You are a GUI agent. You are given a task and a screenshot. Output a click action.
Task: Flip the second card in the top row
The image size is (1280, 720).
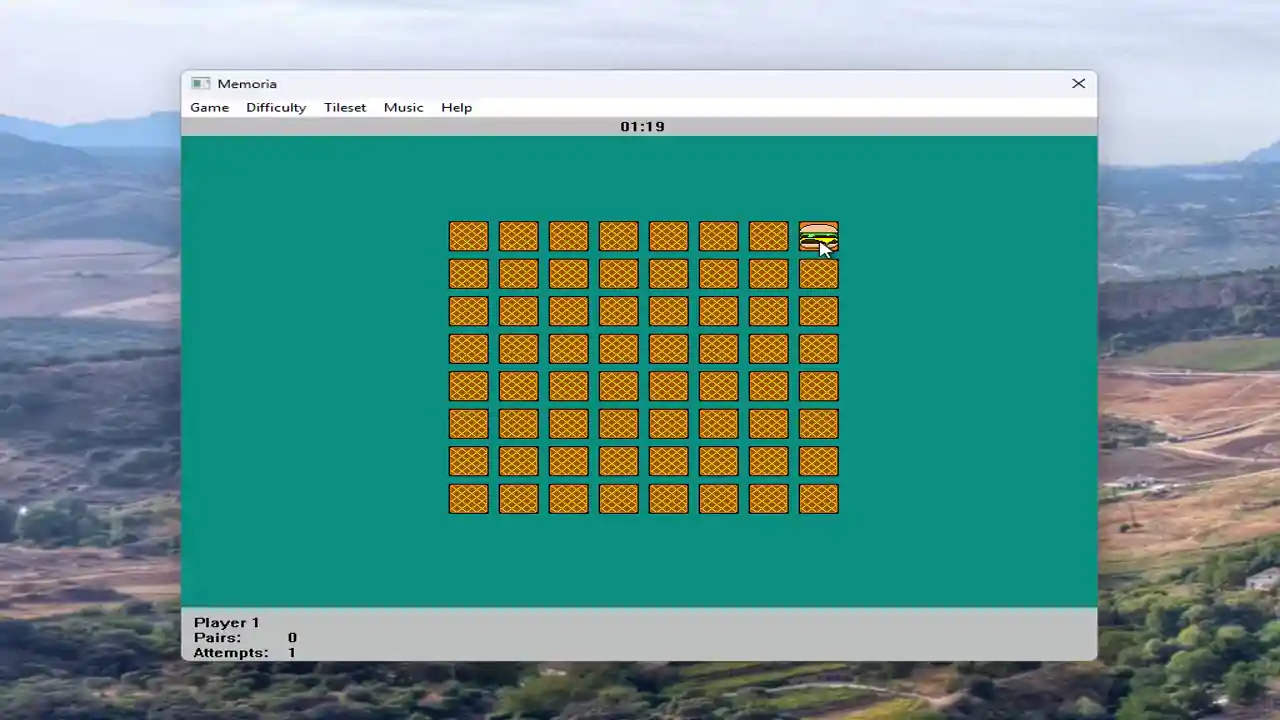(x=518, y=236)
